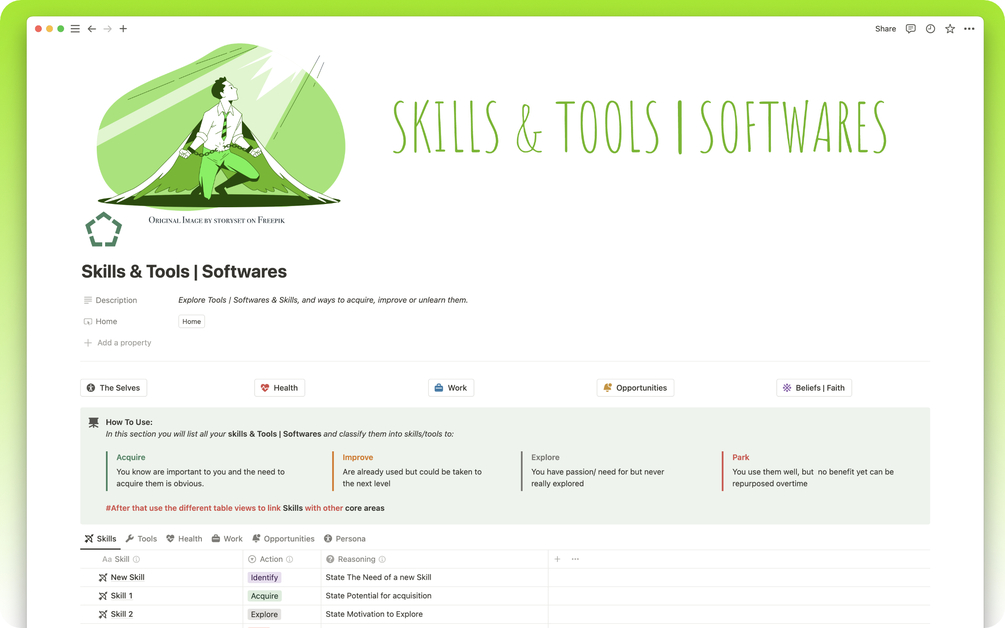Viewport: 1005px width, 628px height.
Task: Show info for the Reasoning column
Action: coord(383,559)
